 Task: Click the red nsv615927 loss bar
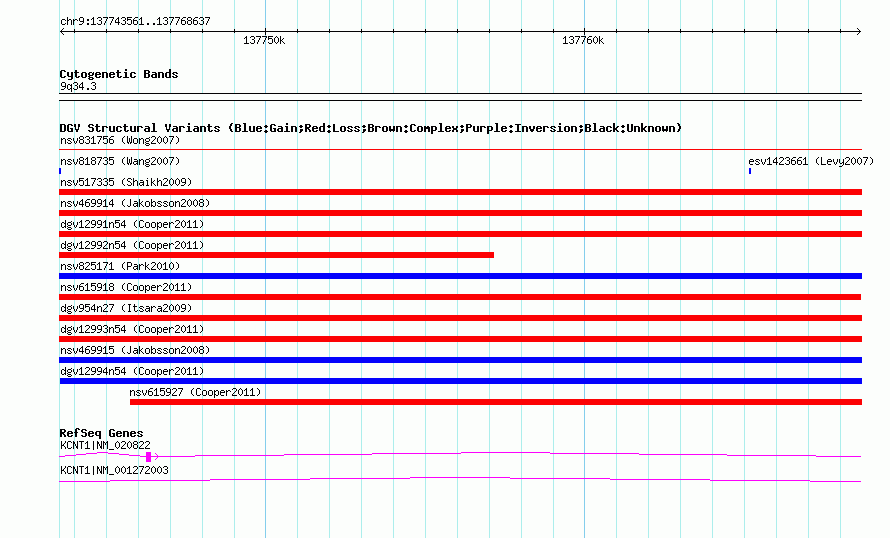tap(496, 402)
